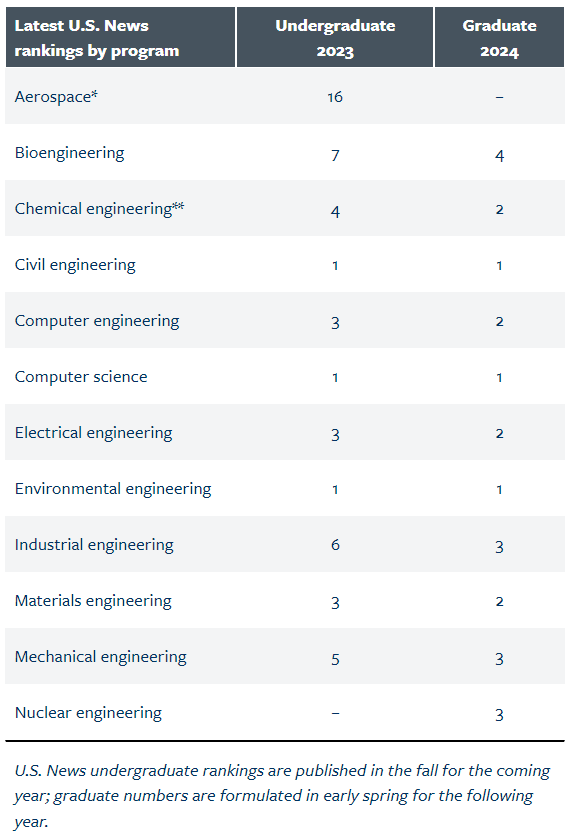Click the Aerospace row label
573x836 pixels.
pyautogui.click(x=56, y=97)
